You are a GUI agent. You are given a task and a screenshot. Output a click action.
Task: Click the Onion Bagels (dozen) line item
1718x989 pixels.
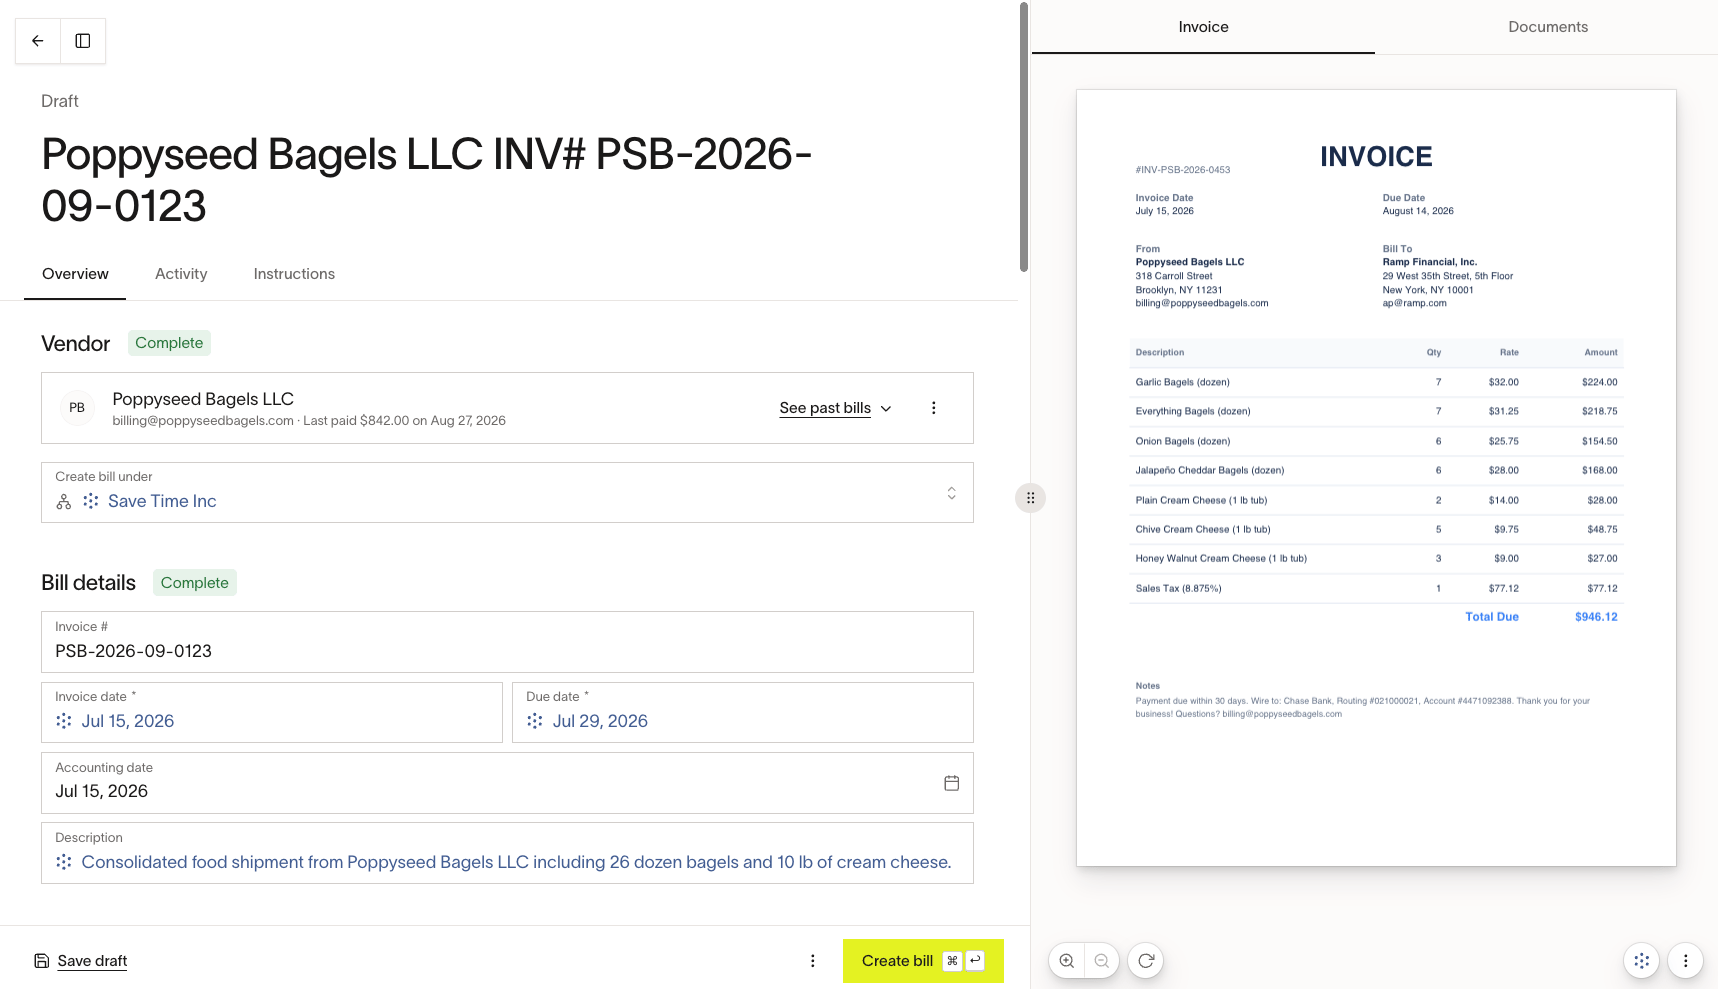[x=1376, y=441]
